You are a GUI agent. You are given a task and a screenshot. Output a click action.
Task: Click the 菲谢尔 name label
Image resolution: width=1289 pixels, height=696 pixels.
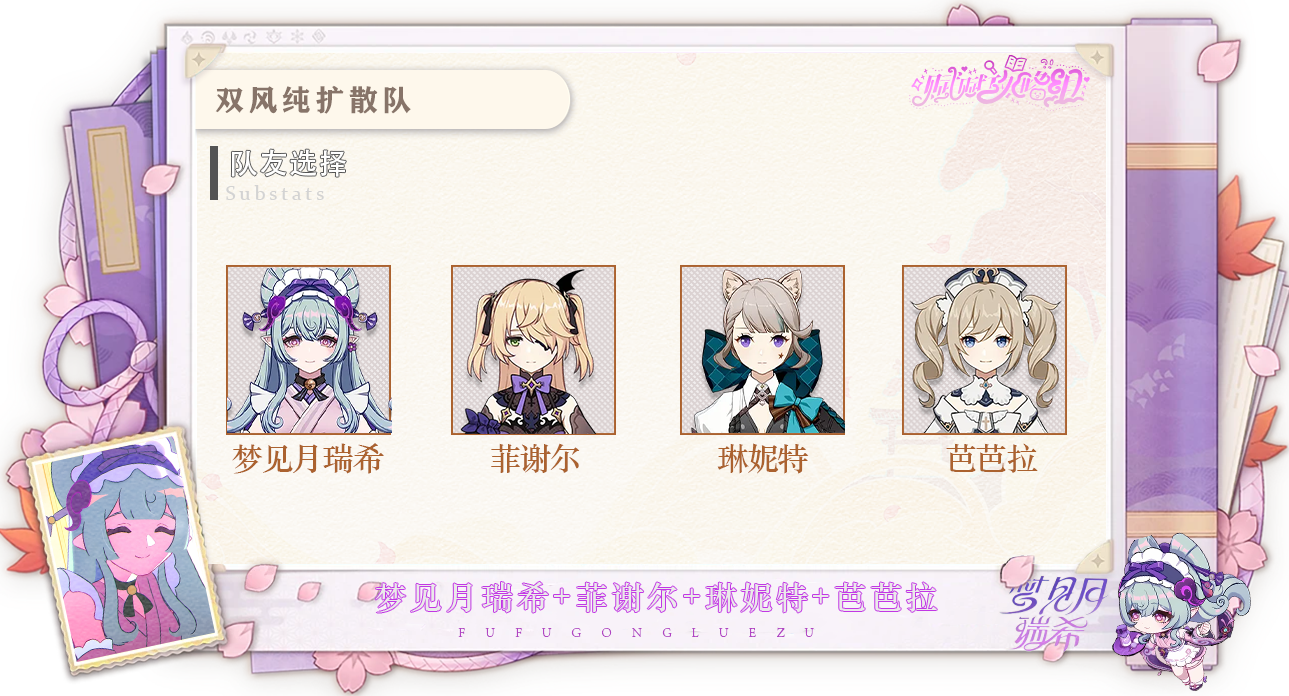[535, 459]
